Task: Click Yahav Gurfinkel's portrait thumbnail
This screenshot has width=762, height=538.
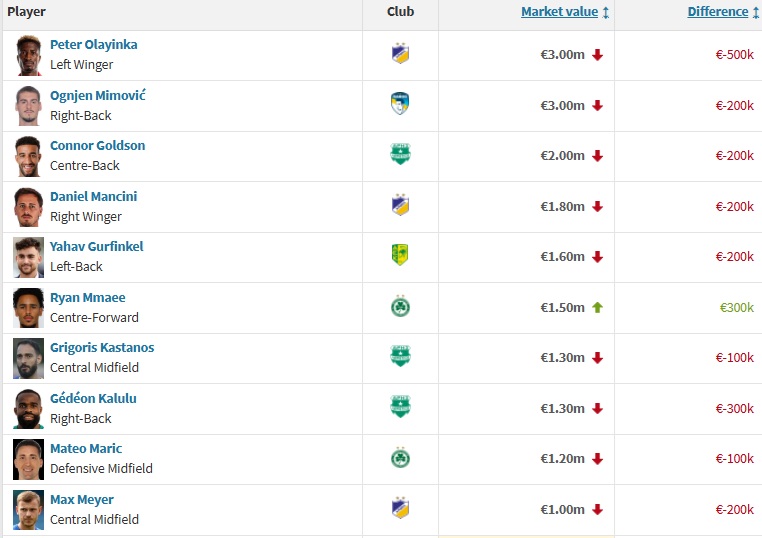Action: tap(28, 257)
